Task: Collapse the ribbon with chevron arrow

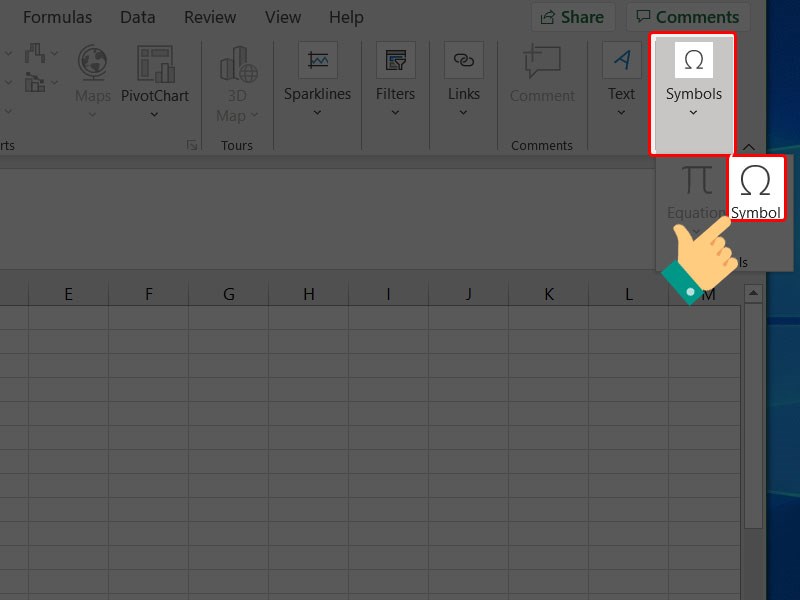Action: tap(748, 146)
